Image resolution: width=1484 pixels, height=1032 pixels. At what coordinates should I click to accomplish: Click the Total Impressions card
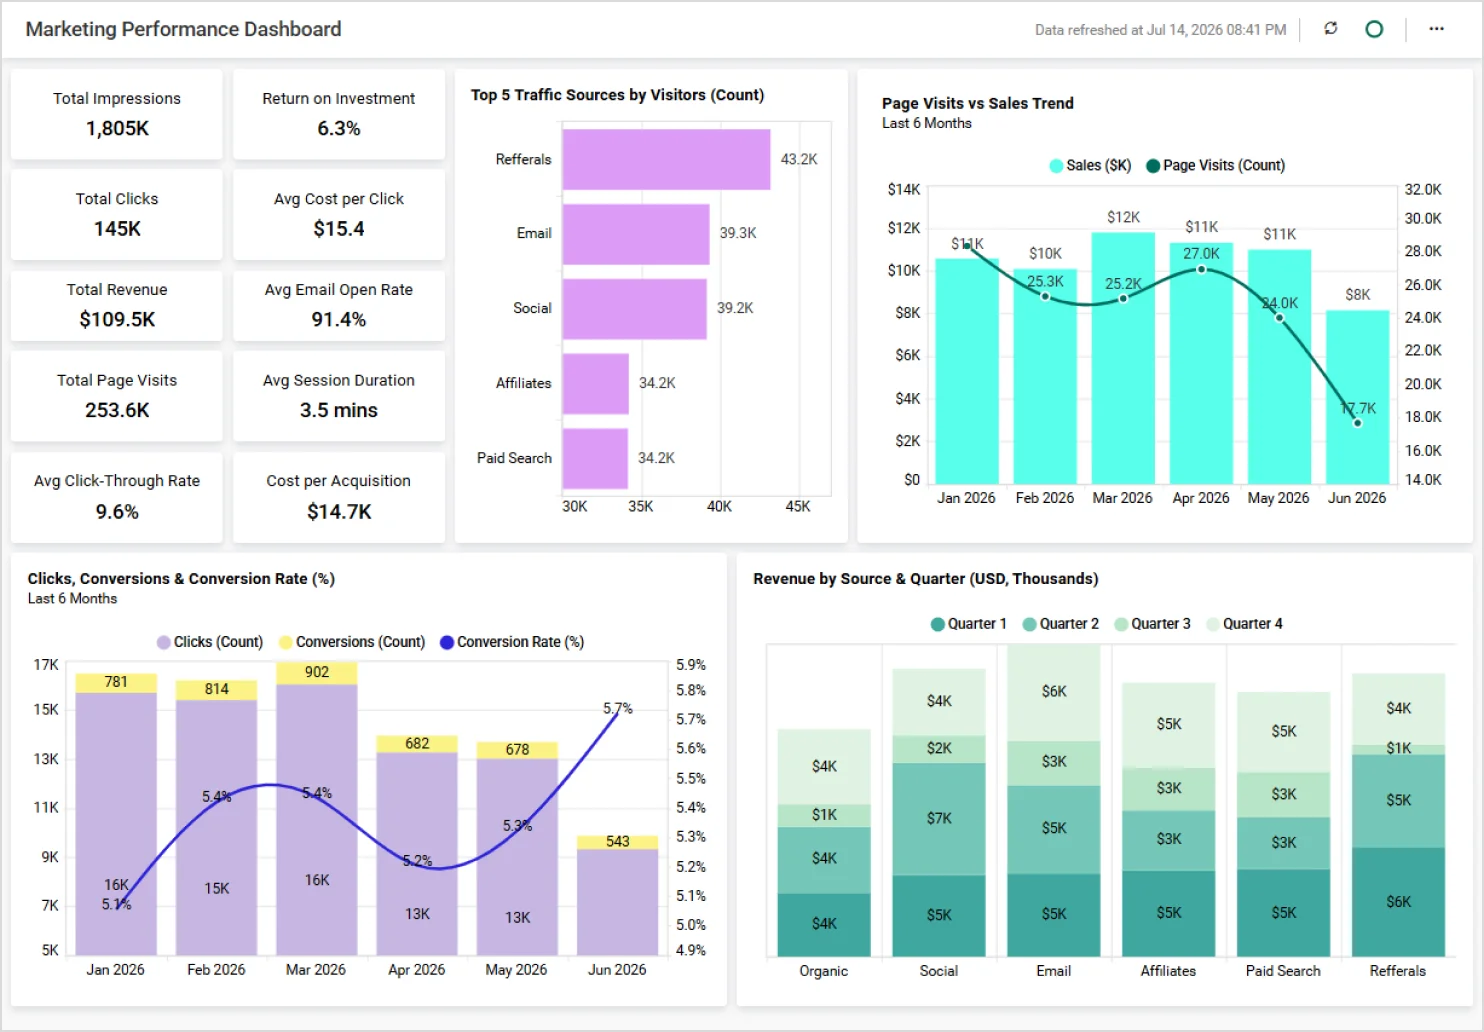(x=117, y=114)
